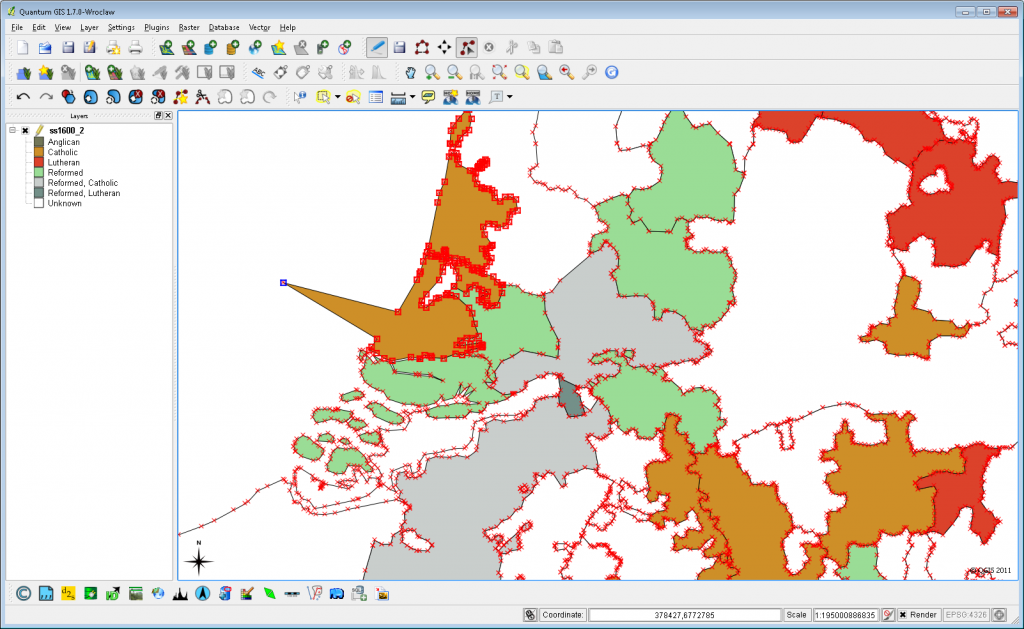The width and height of the screenshot is (1024, 629).
Task: Open the Layer menu
Action: 89,27
